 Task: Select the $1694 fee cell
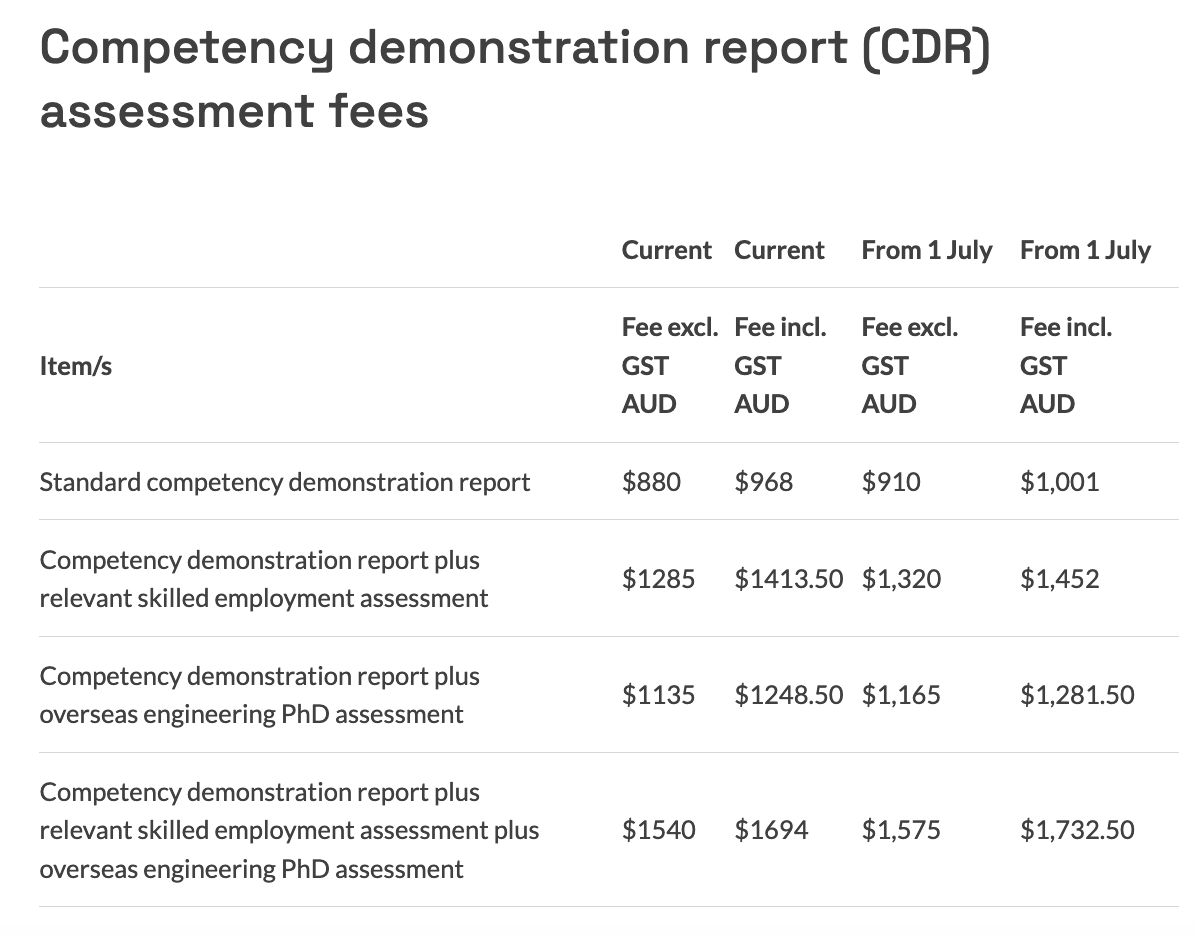[x=771, y=830]
